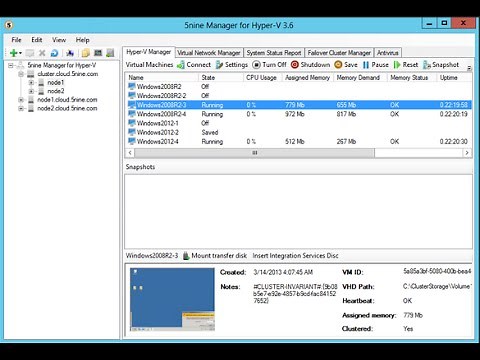
Task: Reset the selected virtual machine
Action: point(406,65)
